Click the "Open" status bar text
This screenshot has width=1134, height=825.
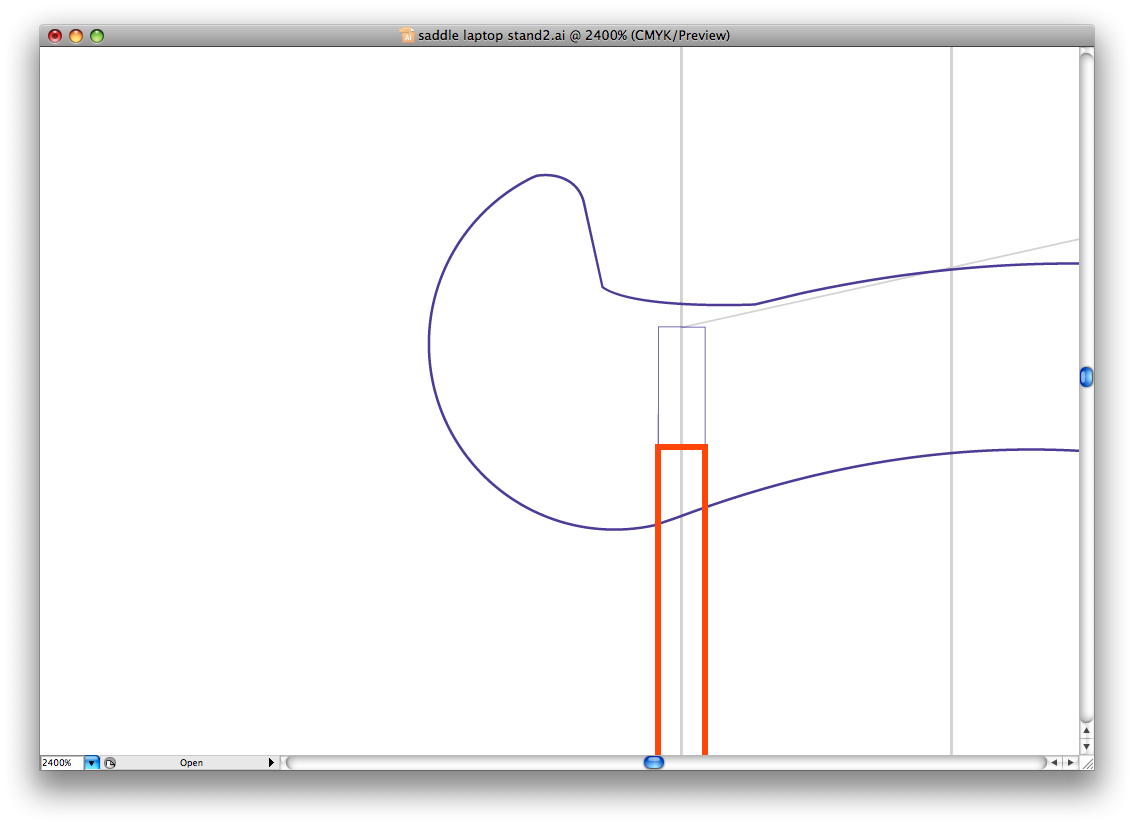point(192,763)
